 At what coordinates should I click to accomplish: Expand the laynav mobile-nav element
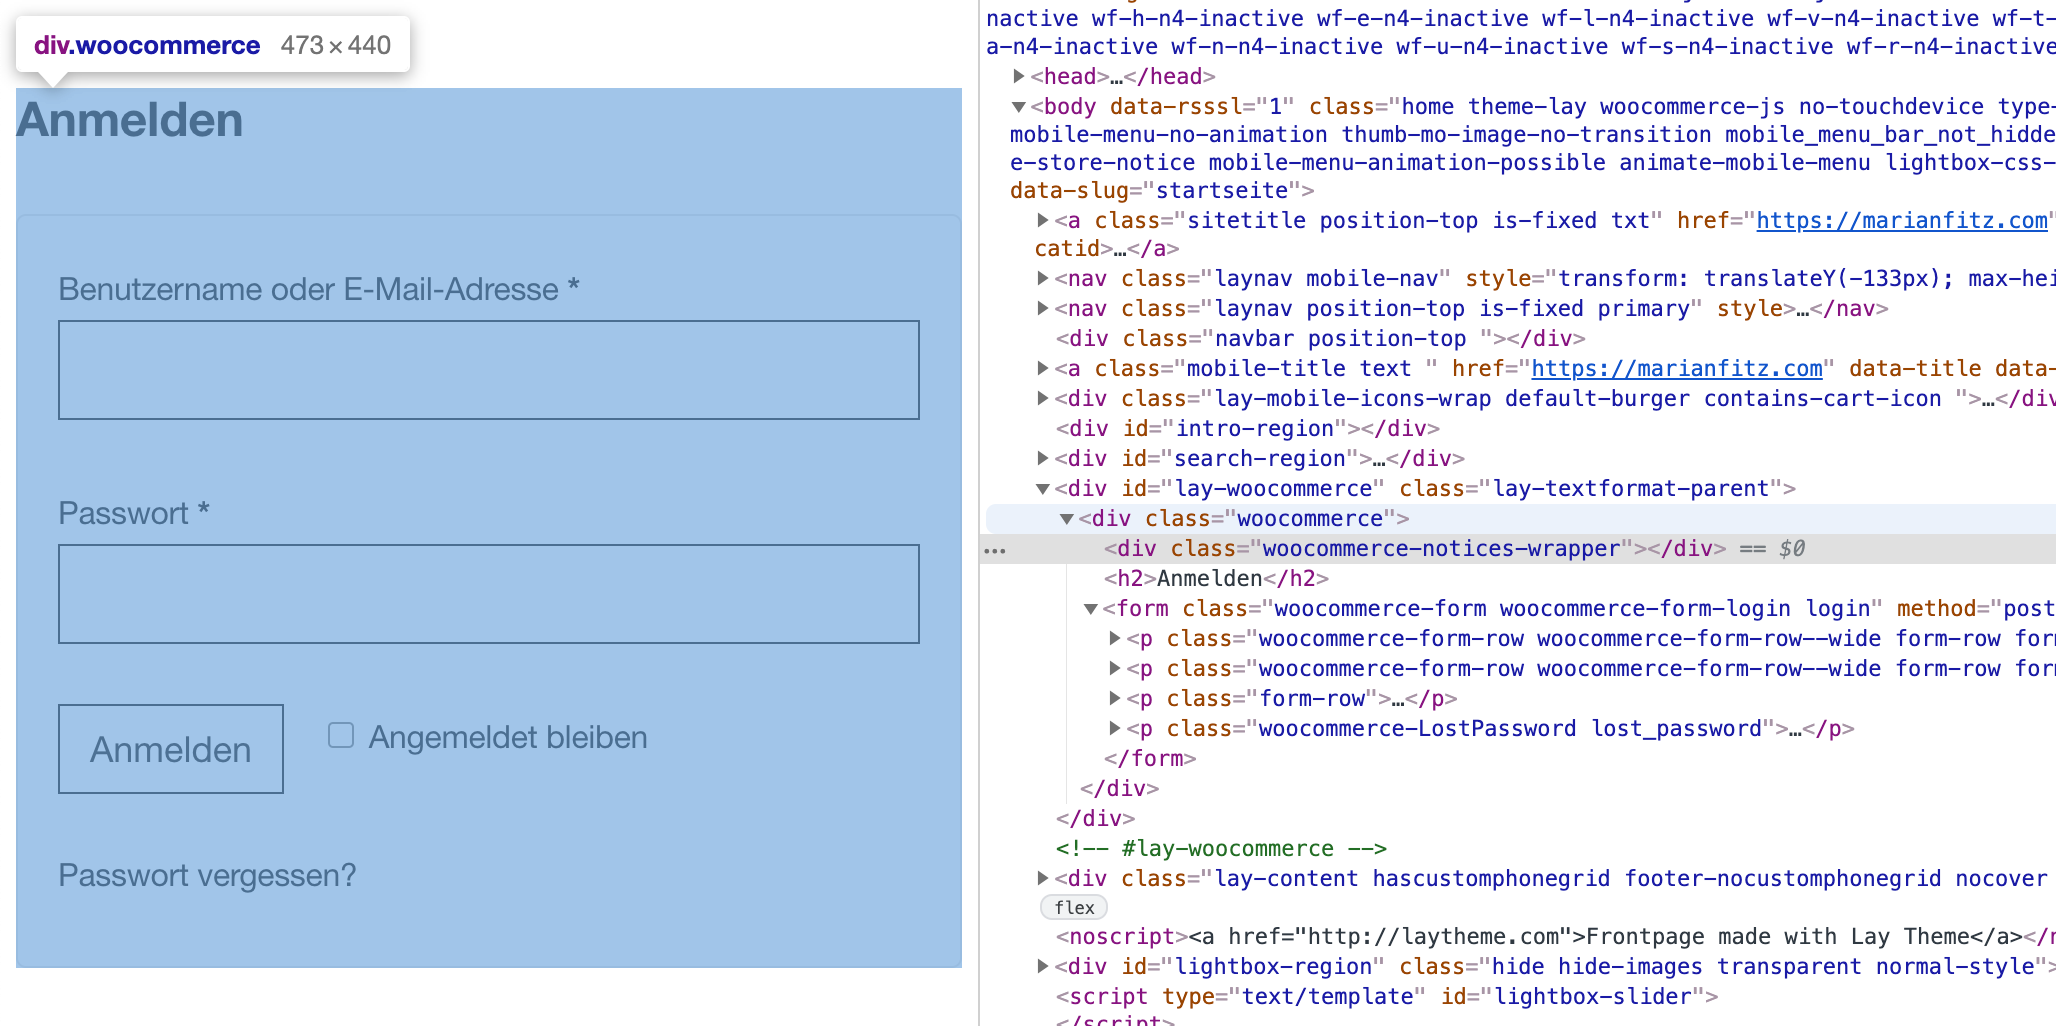pyautogui.click(x=1042, y=278)
